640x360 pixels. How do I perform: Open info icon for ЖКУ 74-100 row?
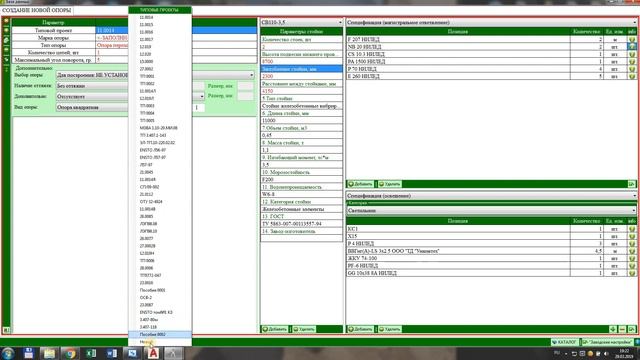632,258
